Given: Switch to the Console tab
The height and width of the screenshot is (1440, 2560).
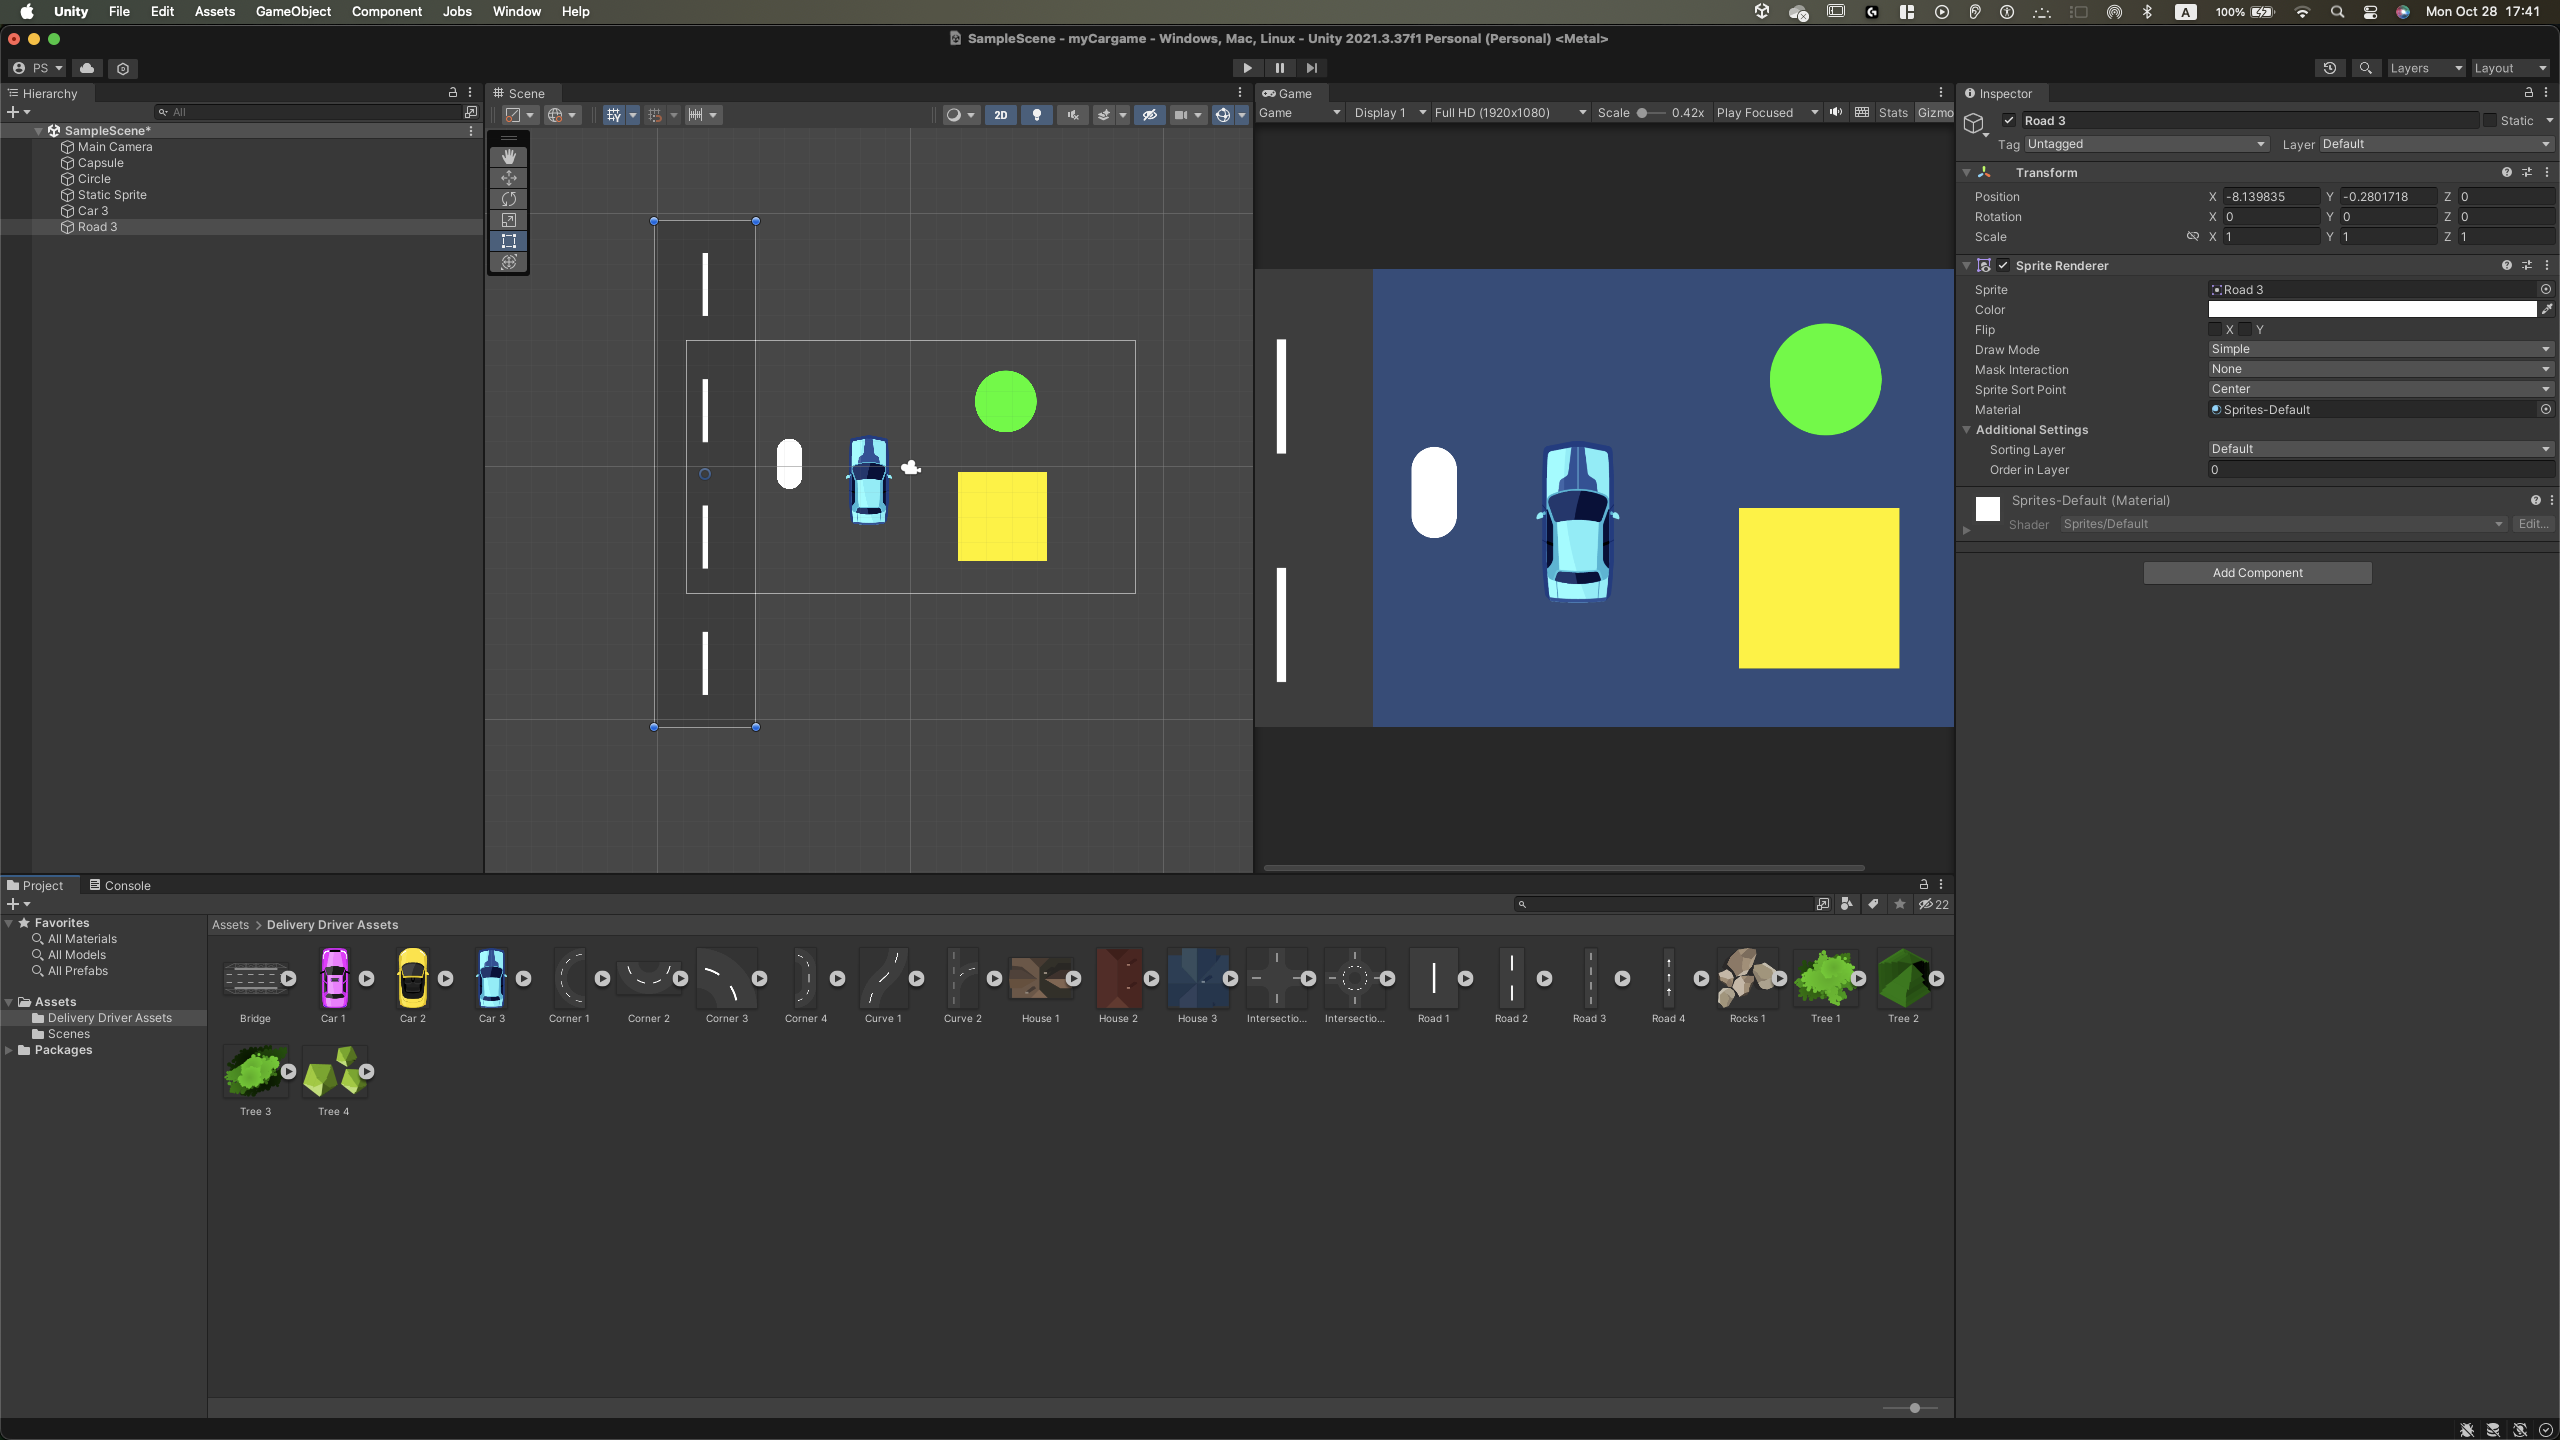Looking at the screenshot, I should coord(120,886).
